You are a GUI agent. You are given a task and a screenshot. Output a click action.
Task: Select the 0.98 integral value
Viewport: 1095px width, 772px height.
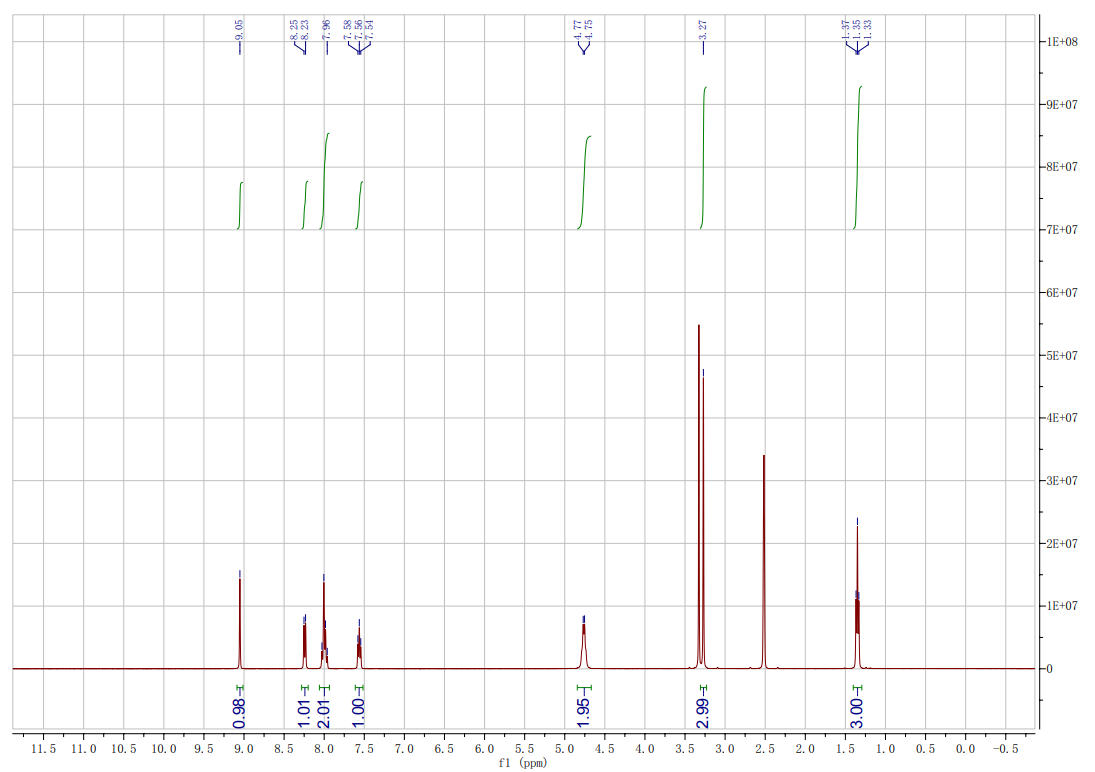tap(238, 713)
